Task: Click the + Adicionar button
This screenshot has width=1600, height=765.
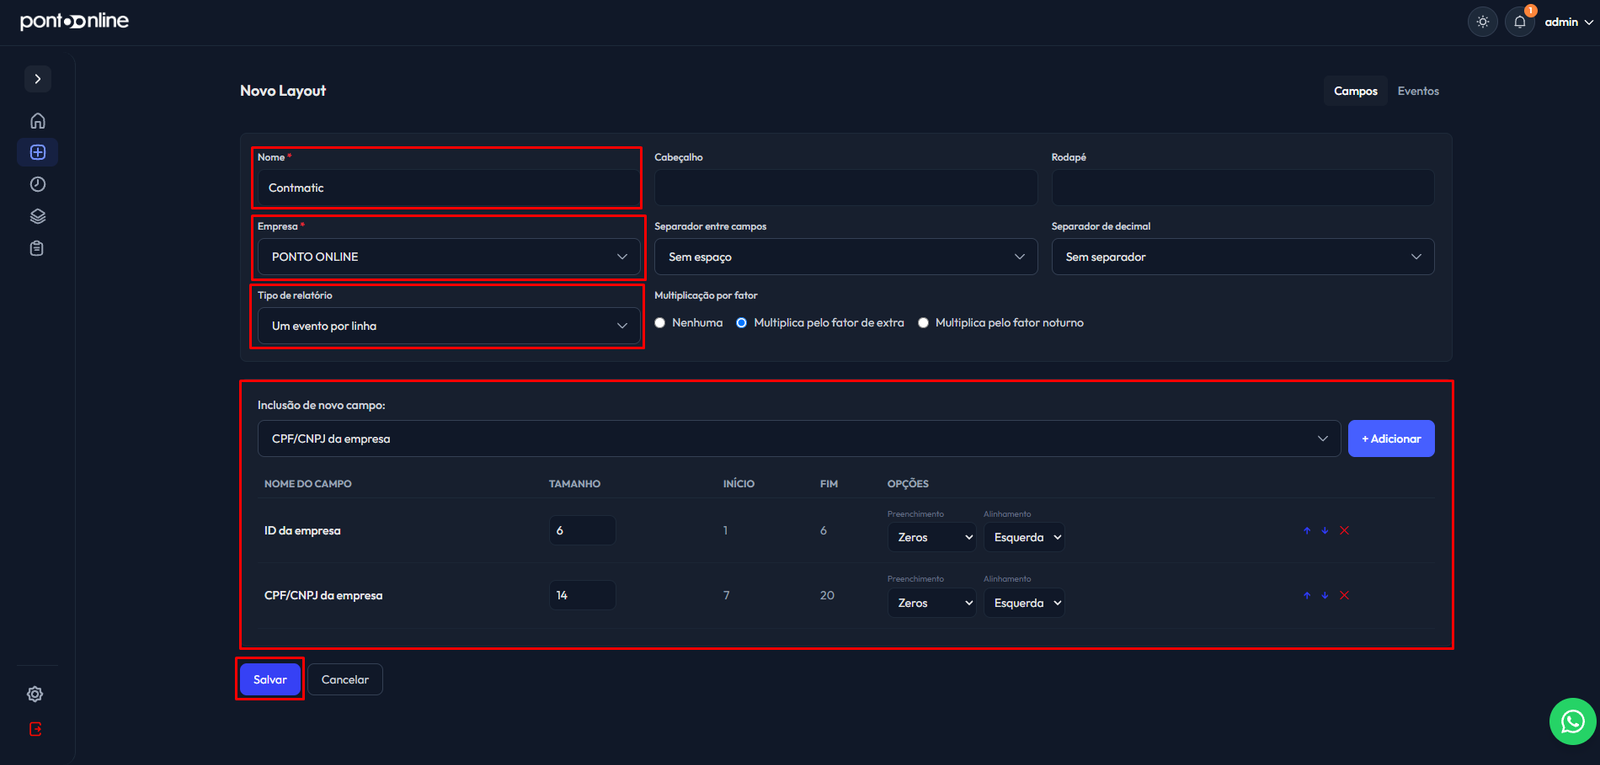Action: [x=1391, y=439]
